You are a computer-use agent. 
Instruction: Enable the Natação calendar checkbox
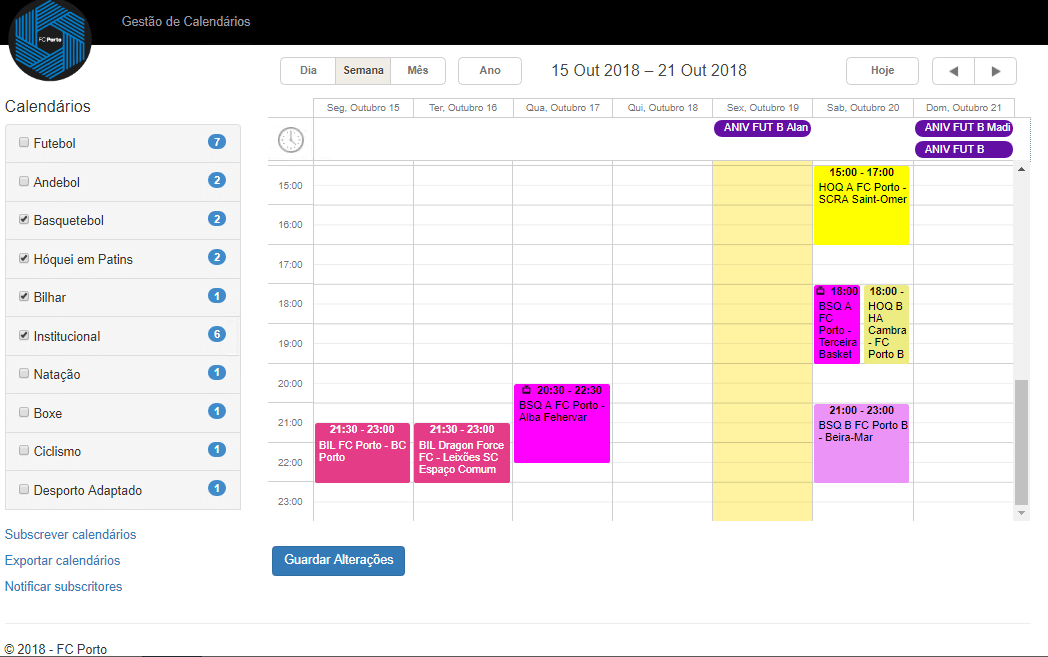pyautogui.click(x=23, y=373)
